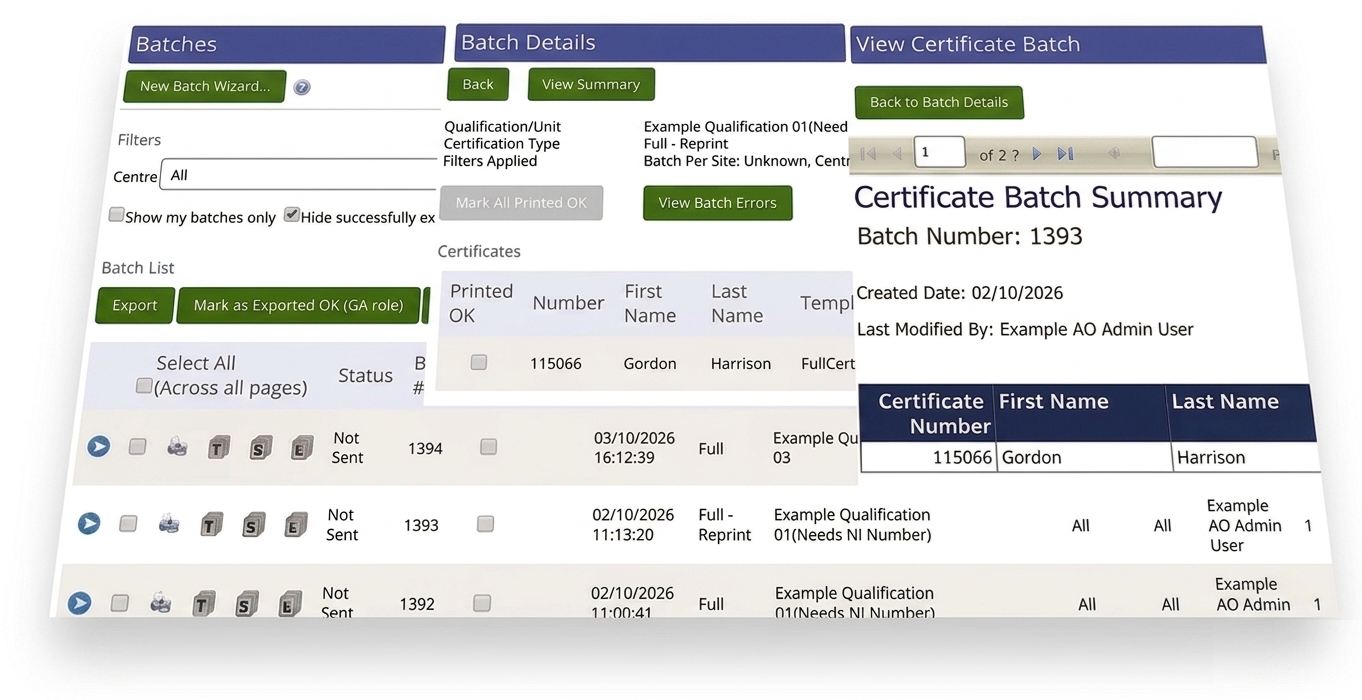
Task: Jump to last page of certificate report
Action: tap(1065, 154)
